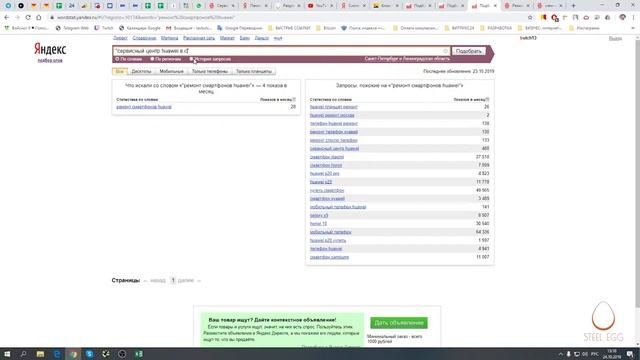The height and width of the screenshot is (360, 640).
Task: Open 'сервисный центр huawei' query link
Action: coord(334,149)
